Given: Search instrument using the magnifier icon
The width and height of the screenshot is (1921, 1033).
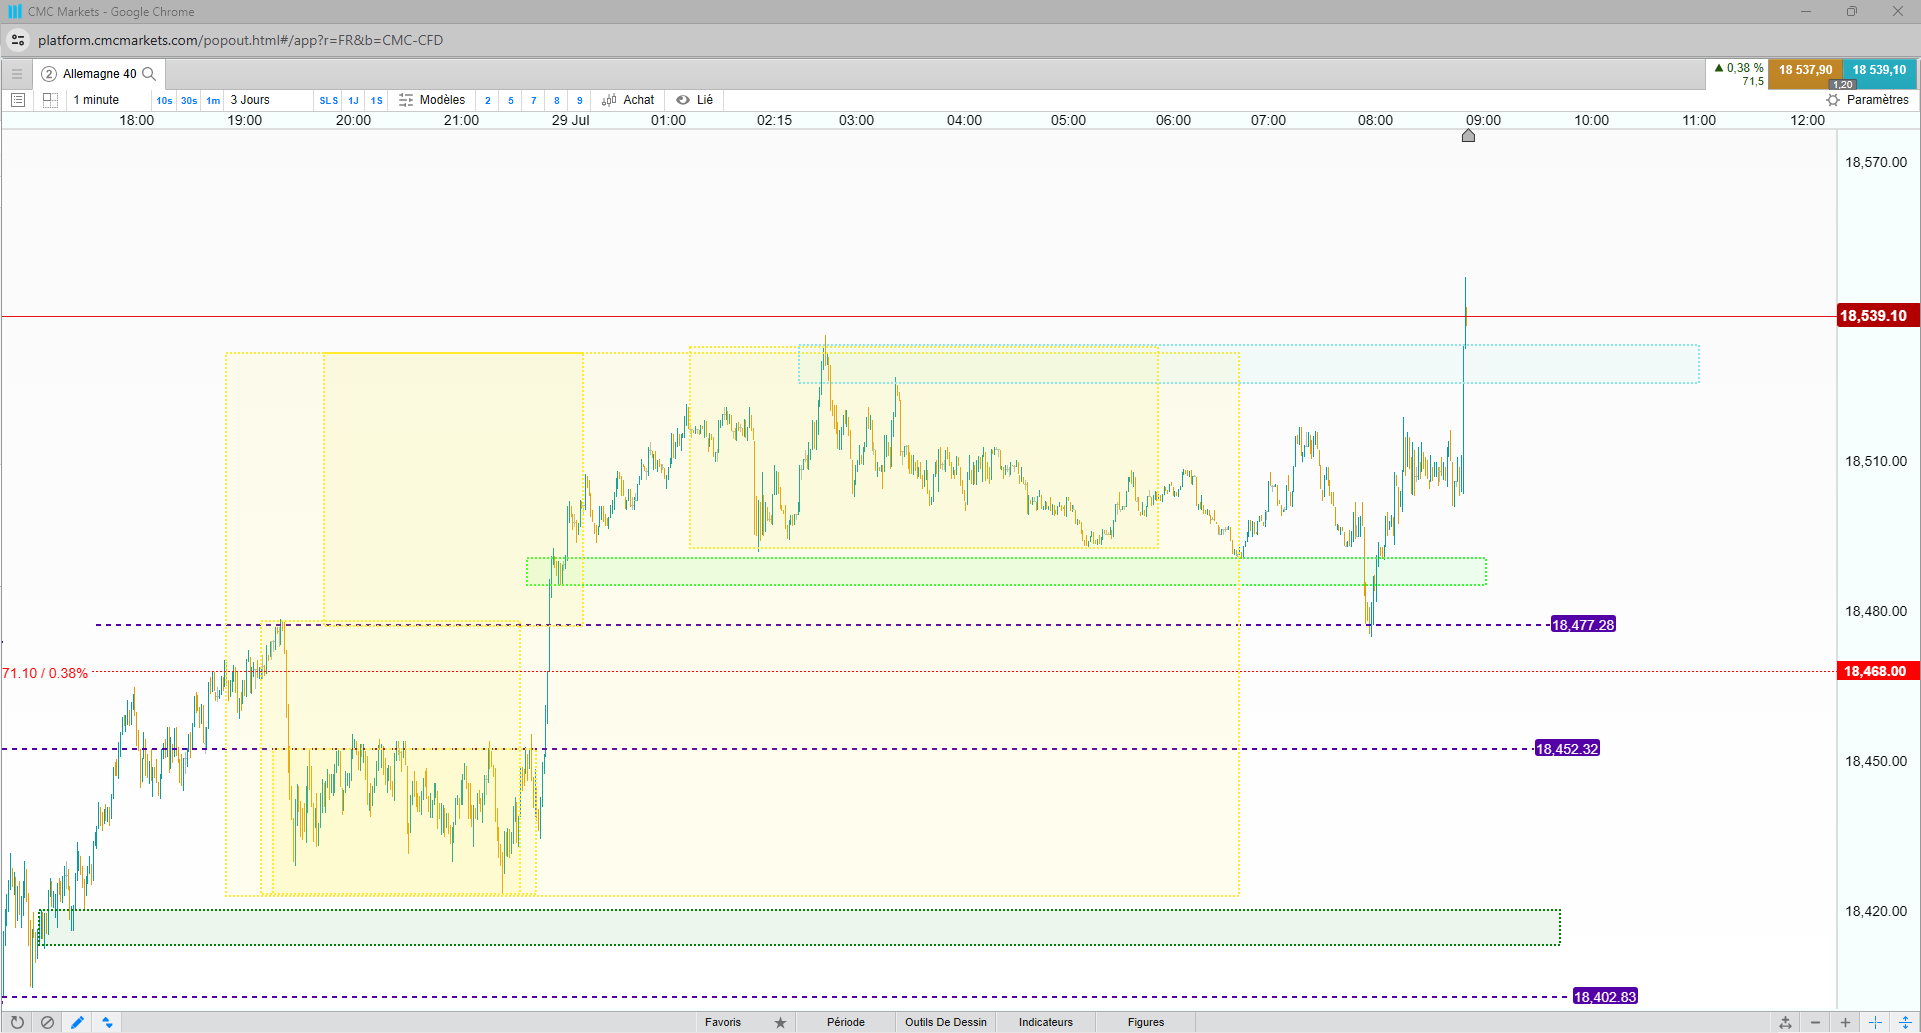Looking at the screenshot, I should pos(149,74).
